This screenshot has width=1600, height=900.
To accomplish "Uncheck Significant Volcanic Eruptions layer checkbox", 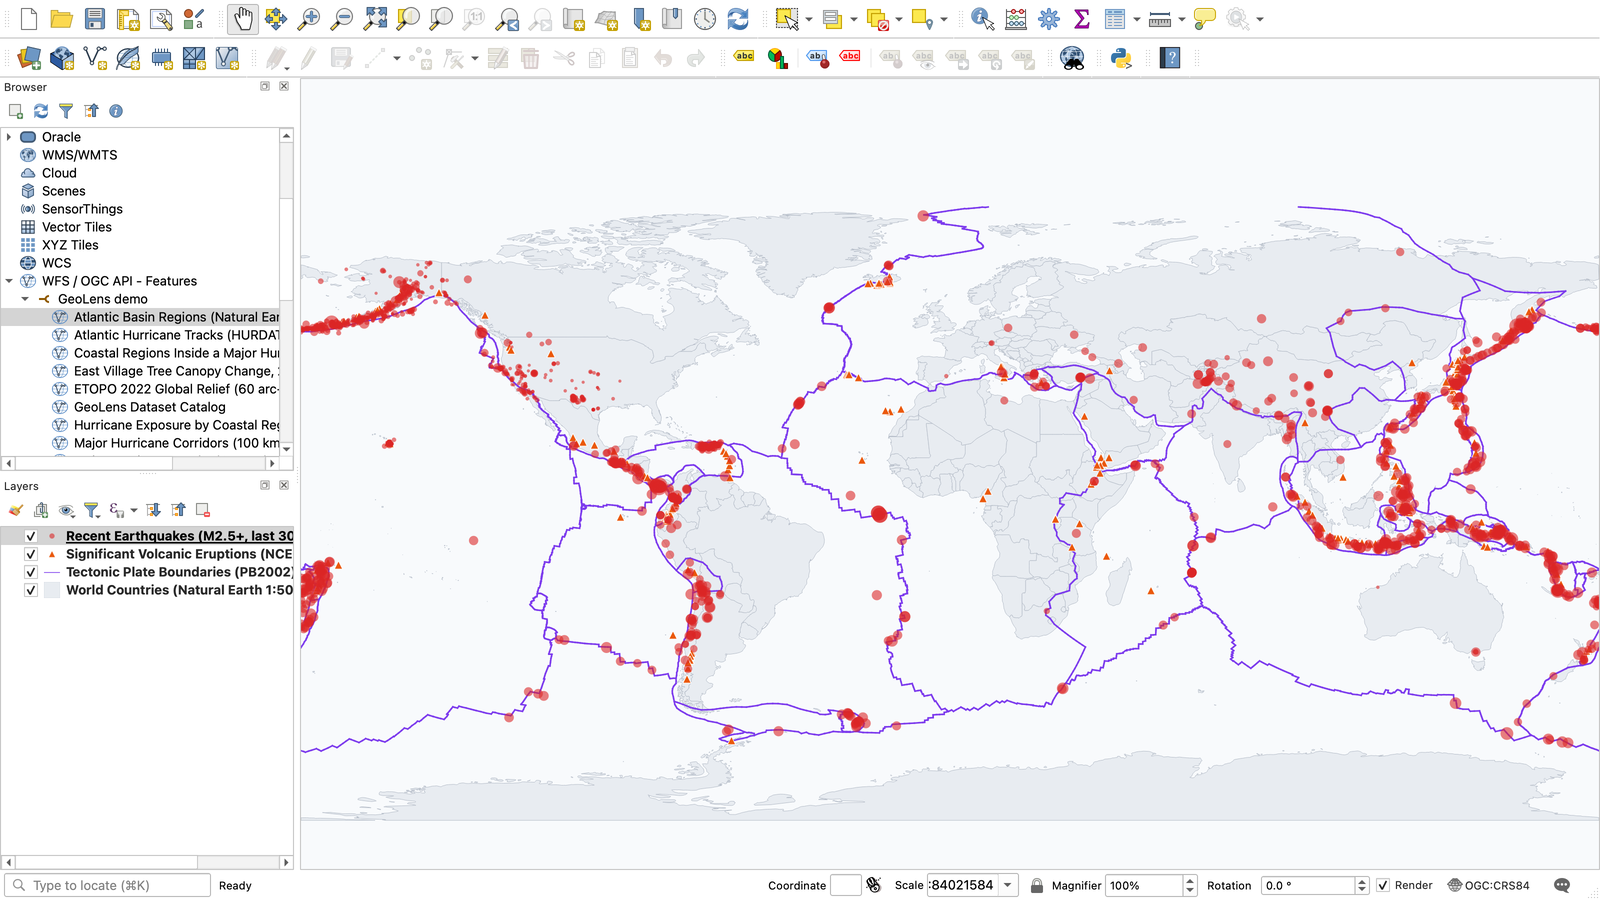I will point(31,554).
